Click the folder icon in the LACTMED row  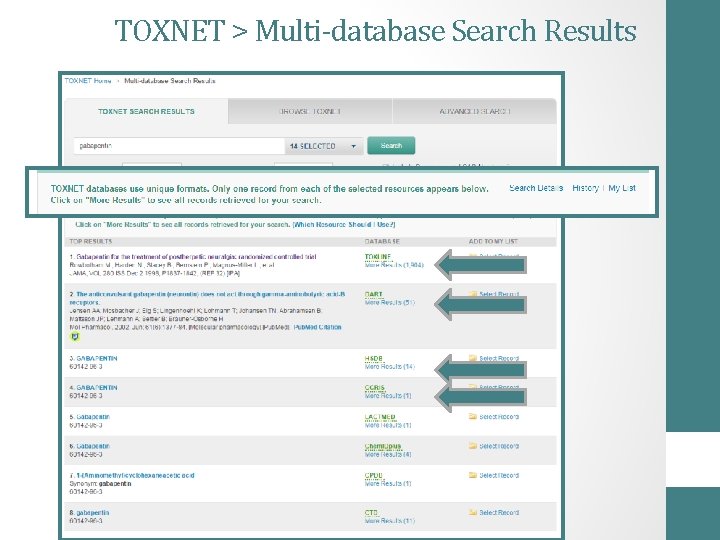(x=472, y=416)
